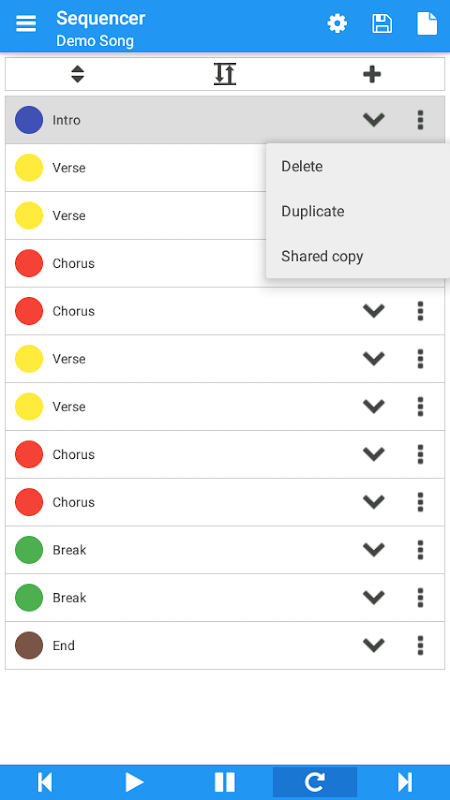Pause playback with the pause button
This screenshot has width=450, height=800.
click(x=225, y=782)
